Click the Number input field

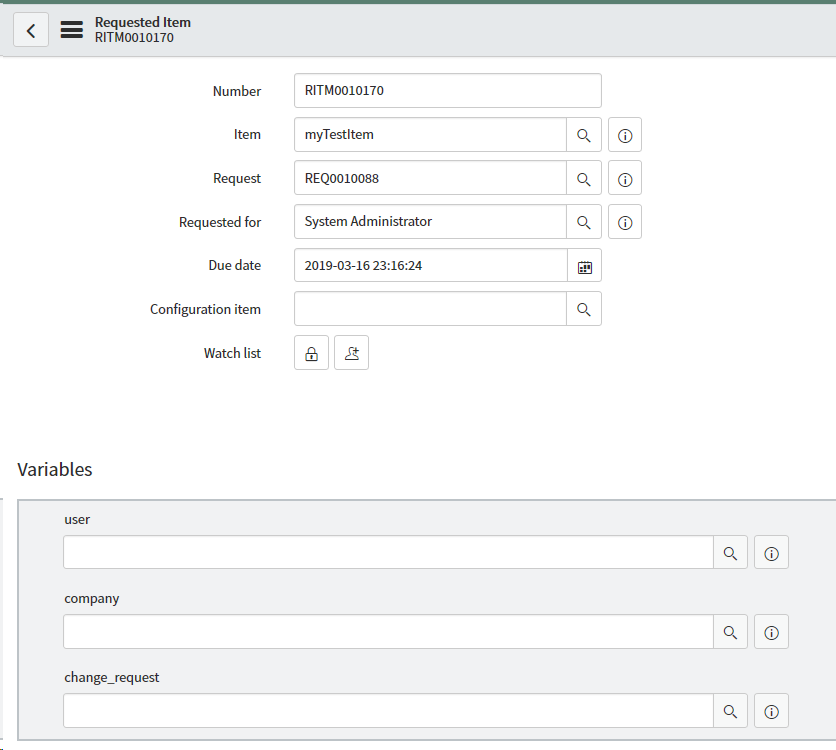pyautogui.click(x=447, y=91)
